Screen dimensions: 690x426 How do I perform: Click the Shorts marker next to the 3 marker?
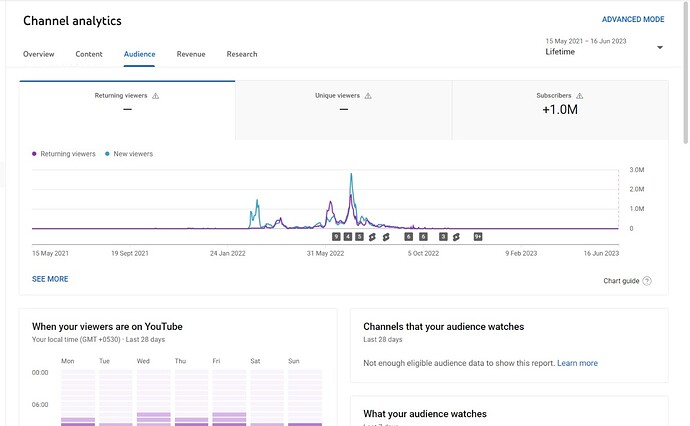(456, 237)
